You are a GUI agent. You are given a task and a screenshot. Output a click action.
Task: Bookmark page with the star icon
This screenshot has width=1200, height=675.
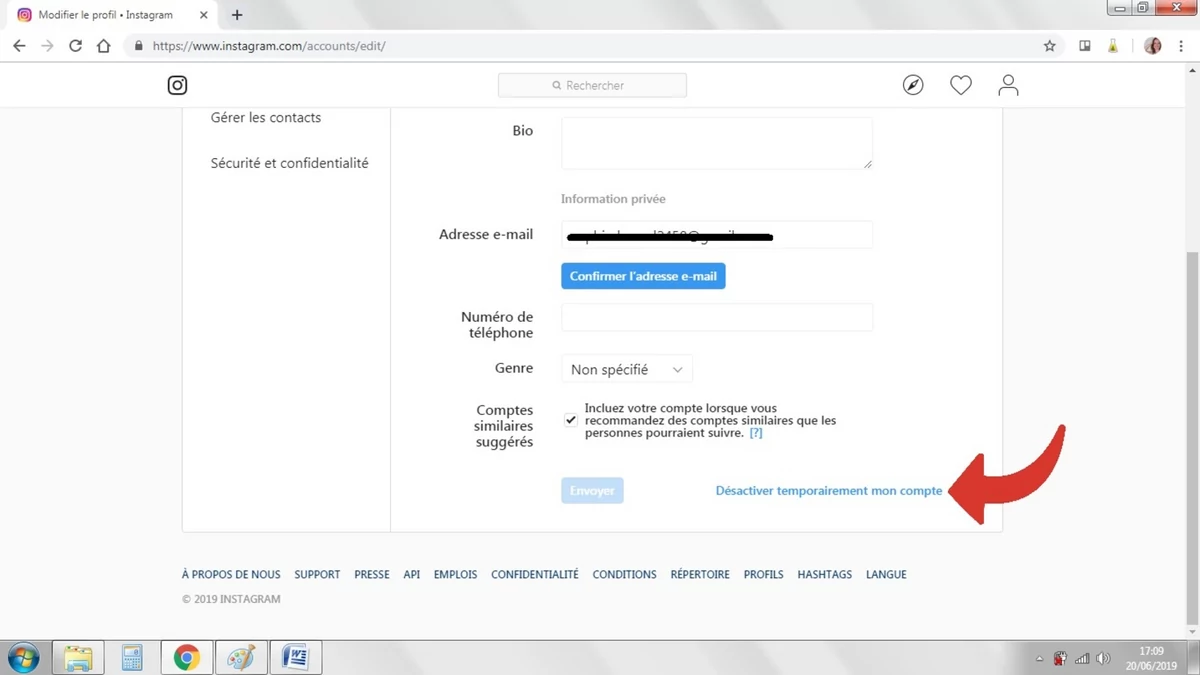point(1049,46)
